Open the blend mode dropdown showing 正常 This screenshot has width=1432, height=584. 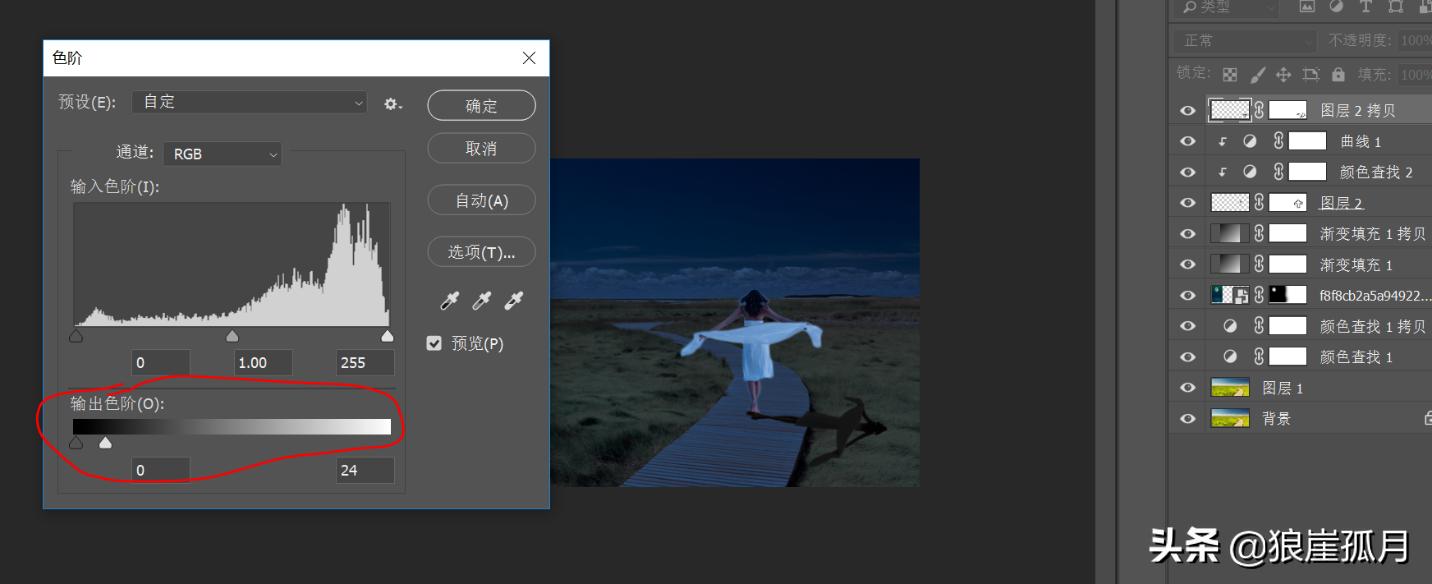pyautogui.click(x=1243, y=41)
